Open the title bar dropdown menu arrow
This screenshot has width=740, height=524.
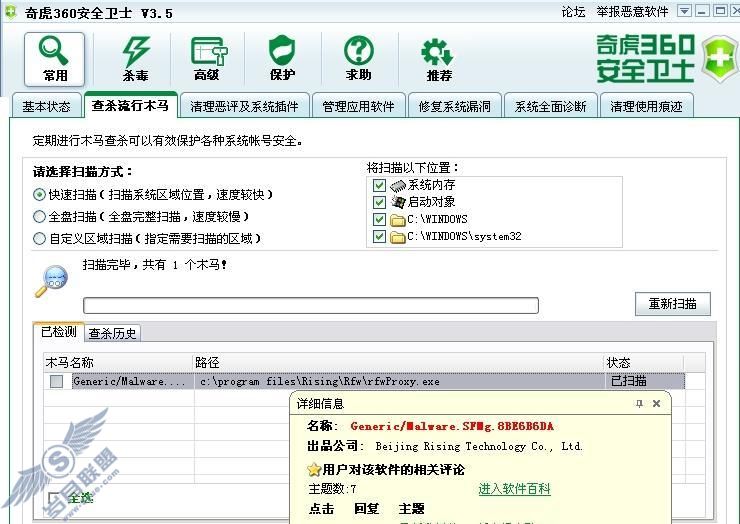tap(684, 11)
